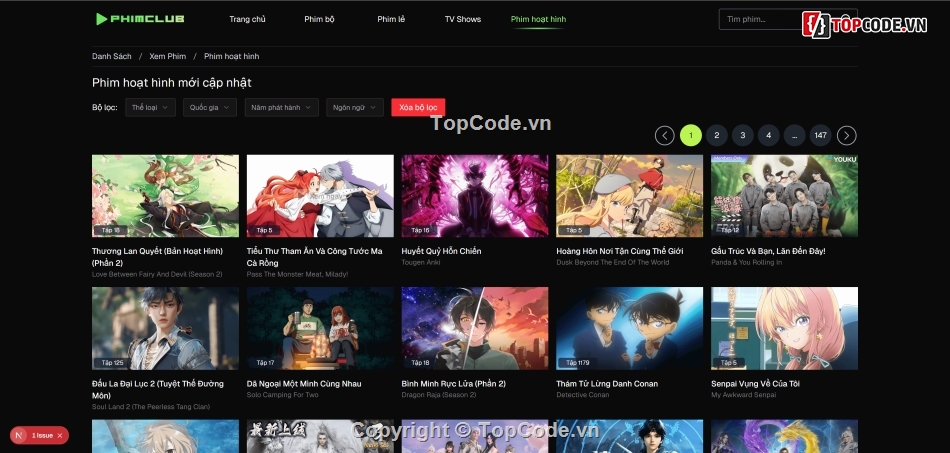Open Thương Lan Quyết thumbnail

click(x=165, y=196)
